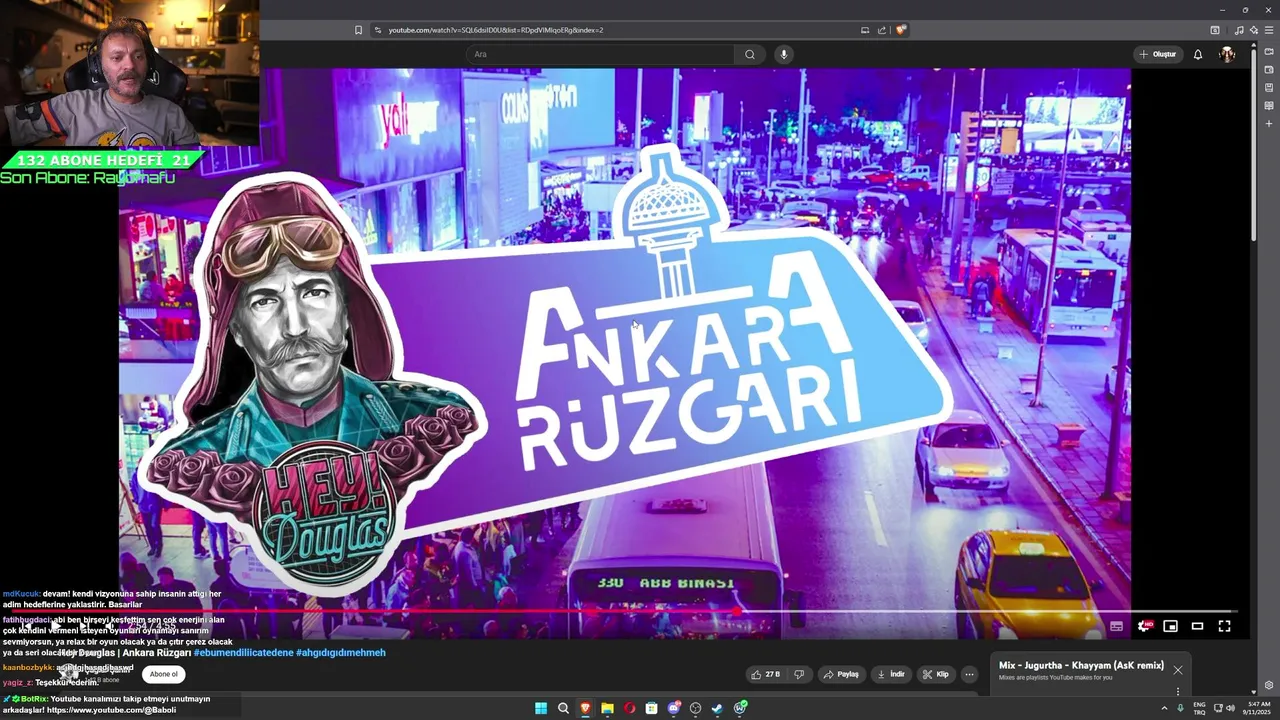
Task: Open File Explorer from the taskbar
Action: tap(607, 708)
